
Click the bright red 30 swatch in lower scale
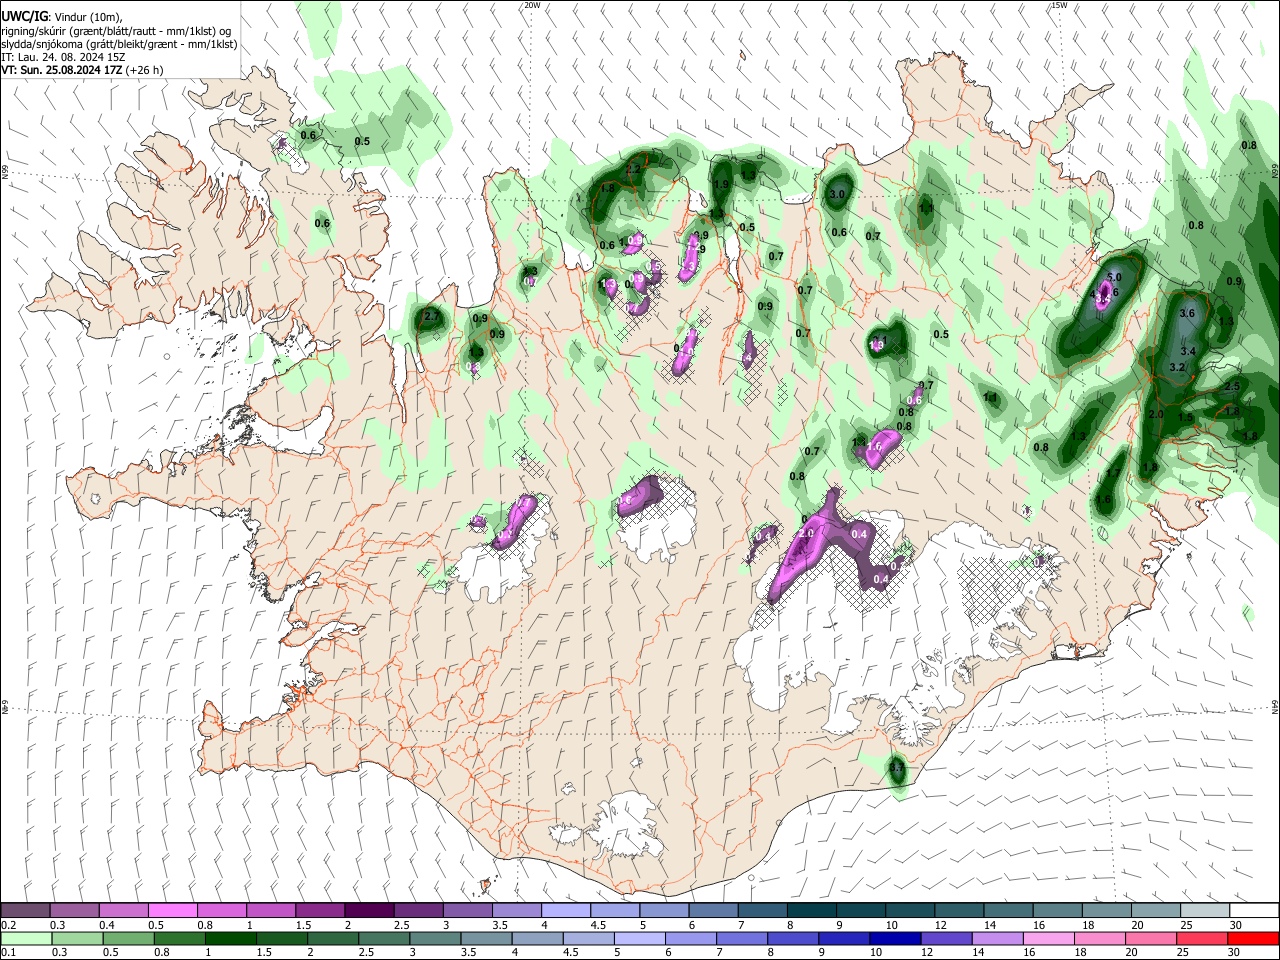coord(1255,938)
